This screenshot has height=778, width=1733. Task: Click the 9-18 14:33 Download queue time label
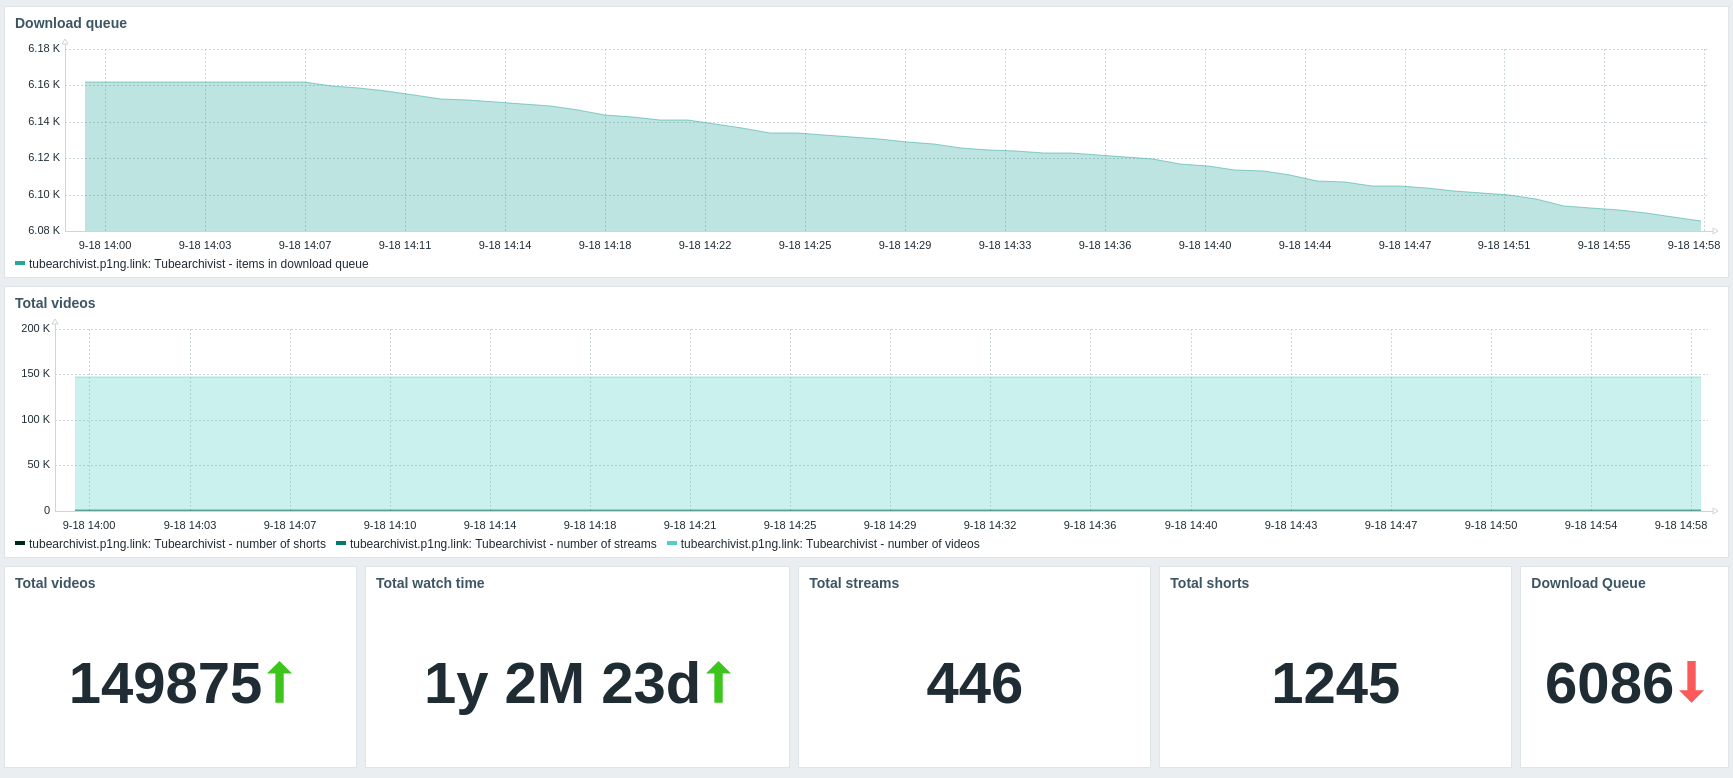pyautogui.click(x=1005, y=245)
